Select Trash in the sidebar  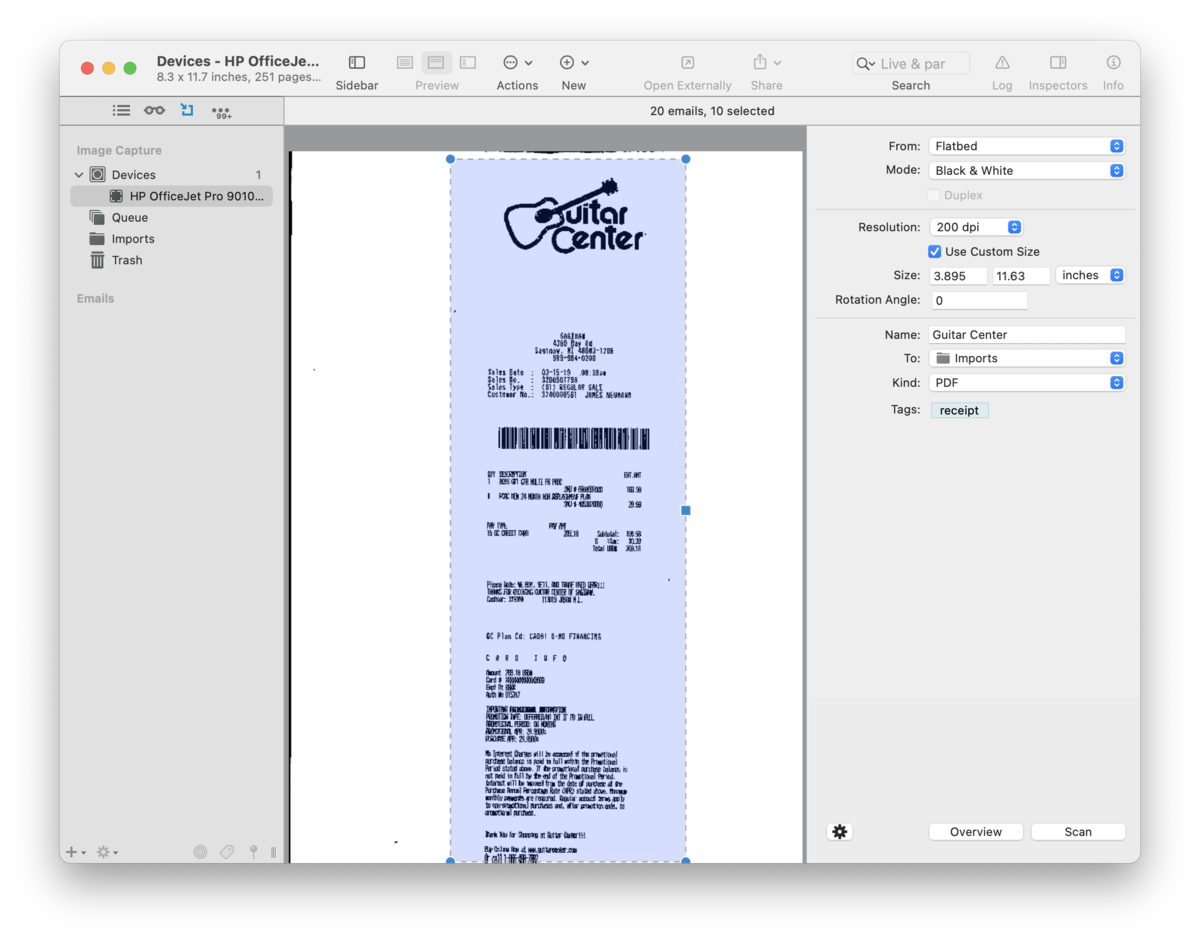[171, 260]
